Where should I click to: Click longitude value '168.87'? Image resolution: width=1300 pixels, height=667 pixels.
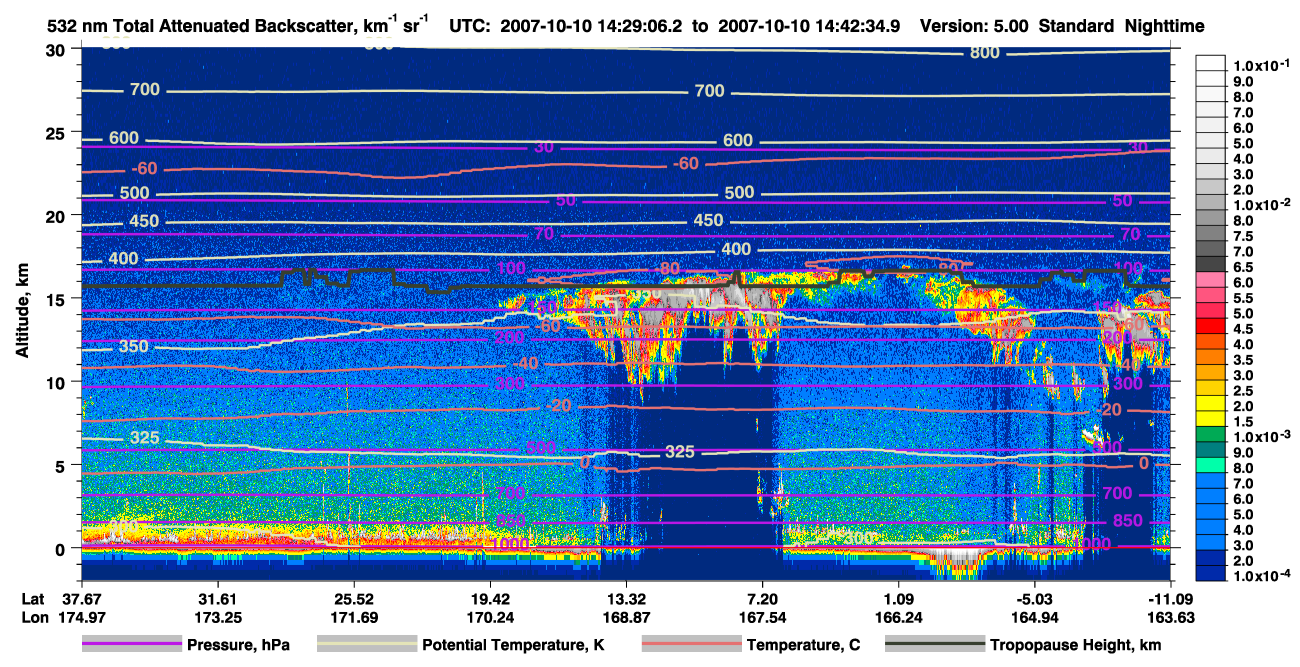click(x=627, y=618)
